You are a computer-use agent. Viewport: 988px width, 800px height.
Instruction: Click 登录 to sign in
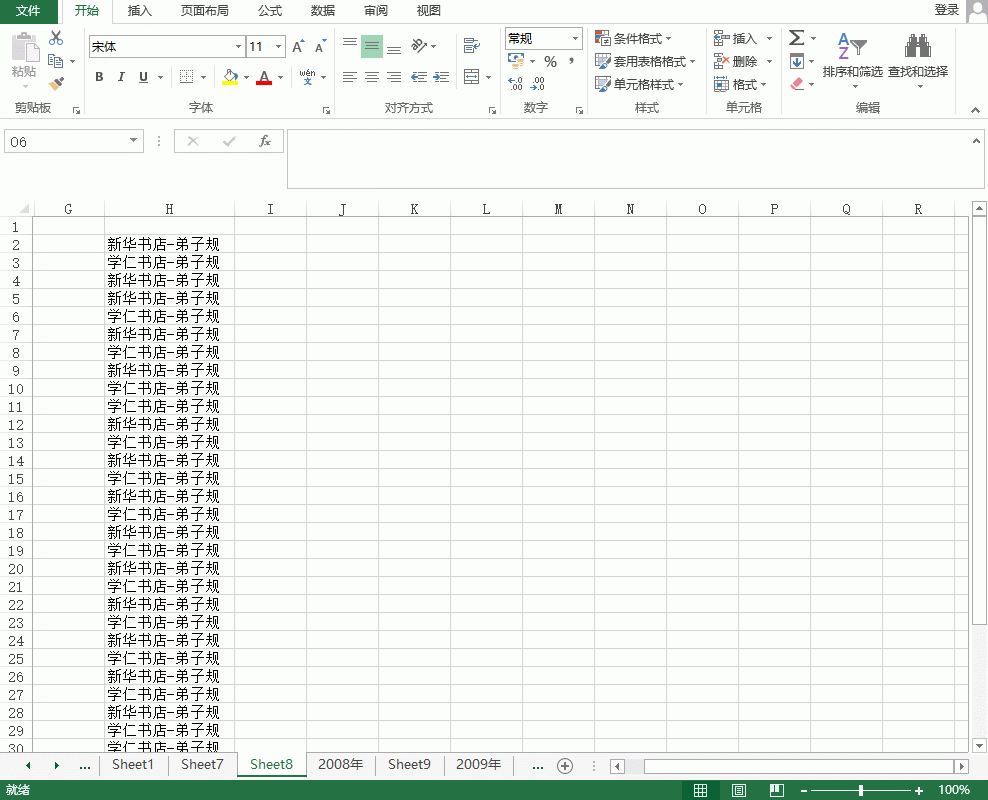pyautogui.click(x=946, y=10)
